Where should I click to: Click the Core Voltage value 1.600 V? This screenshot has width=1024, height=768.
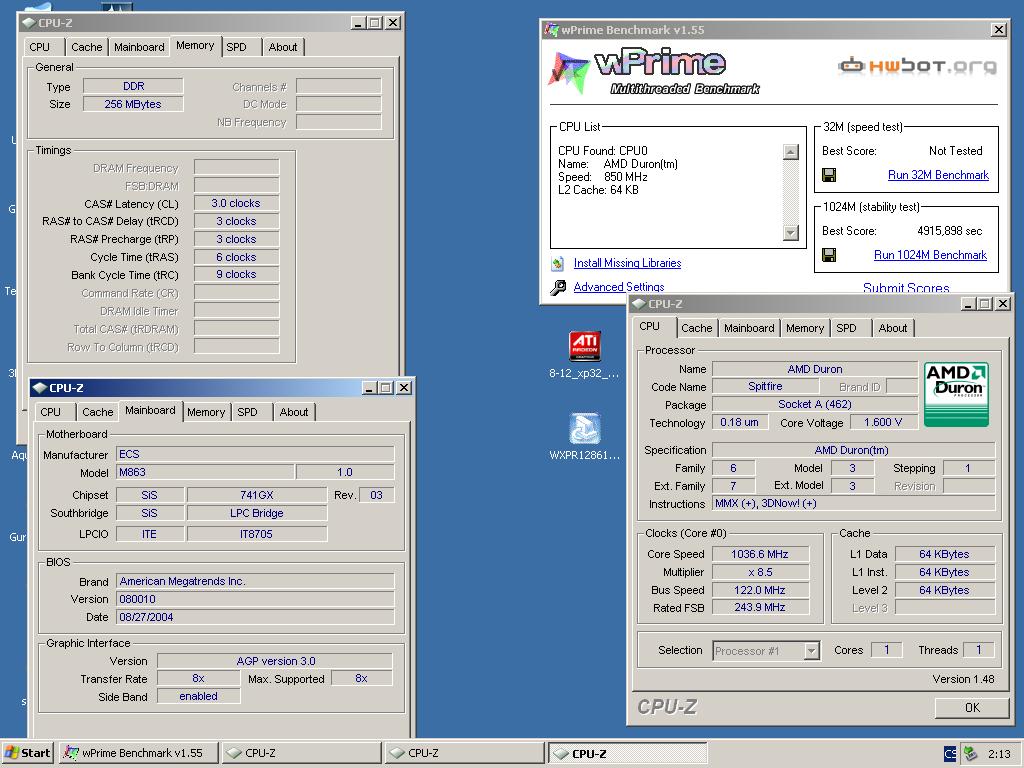(x=883, y=423)
